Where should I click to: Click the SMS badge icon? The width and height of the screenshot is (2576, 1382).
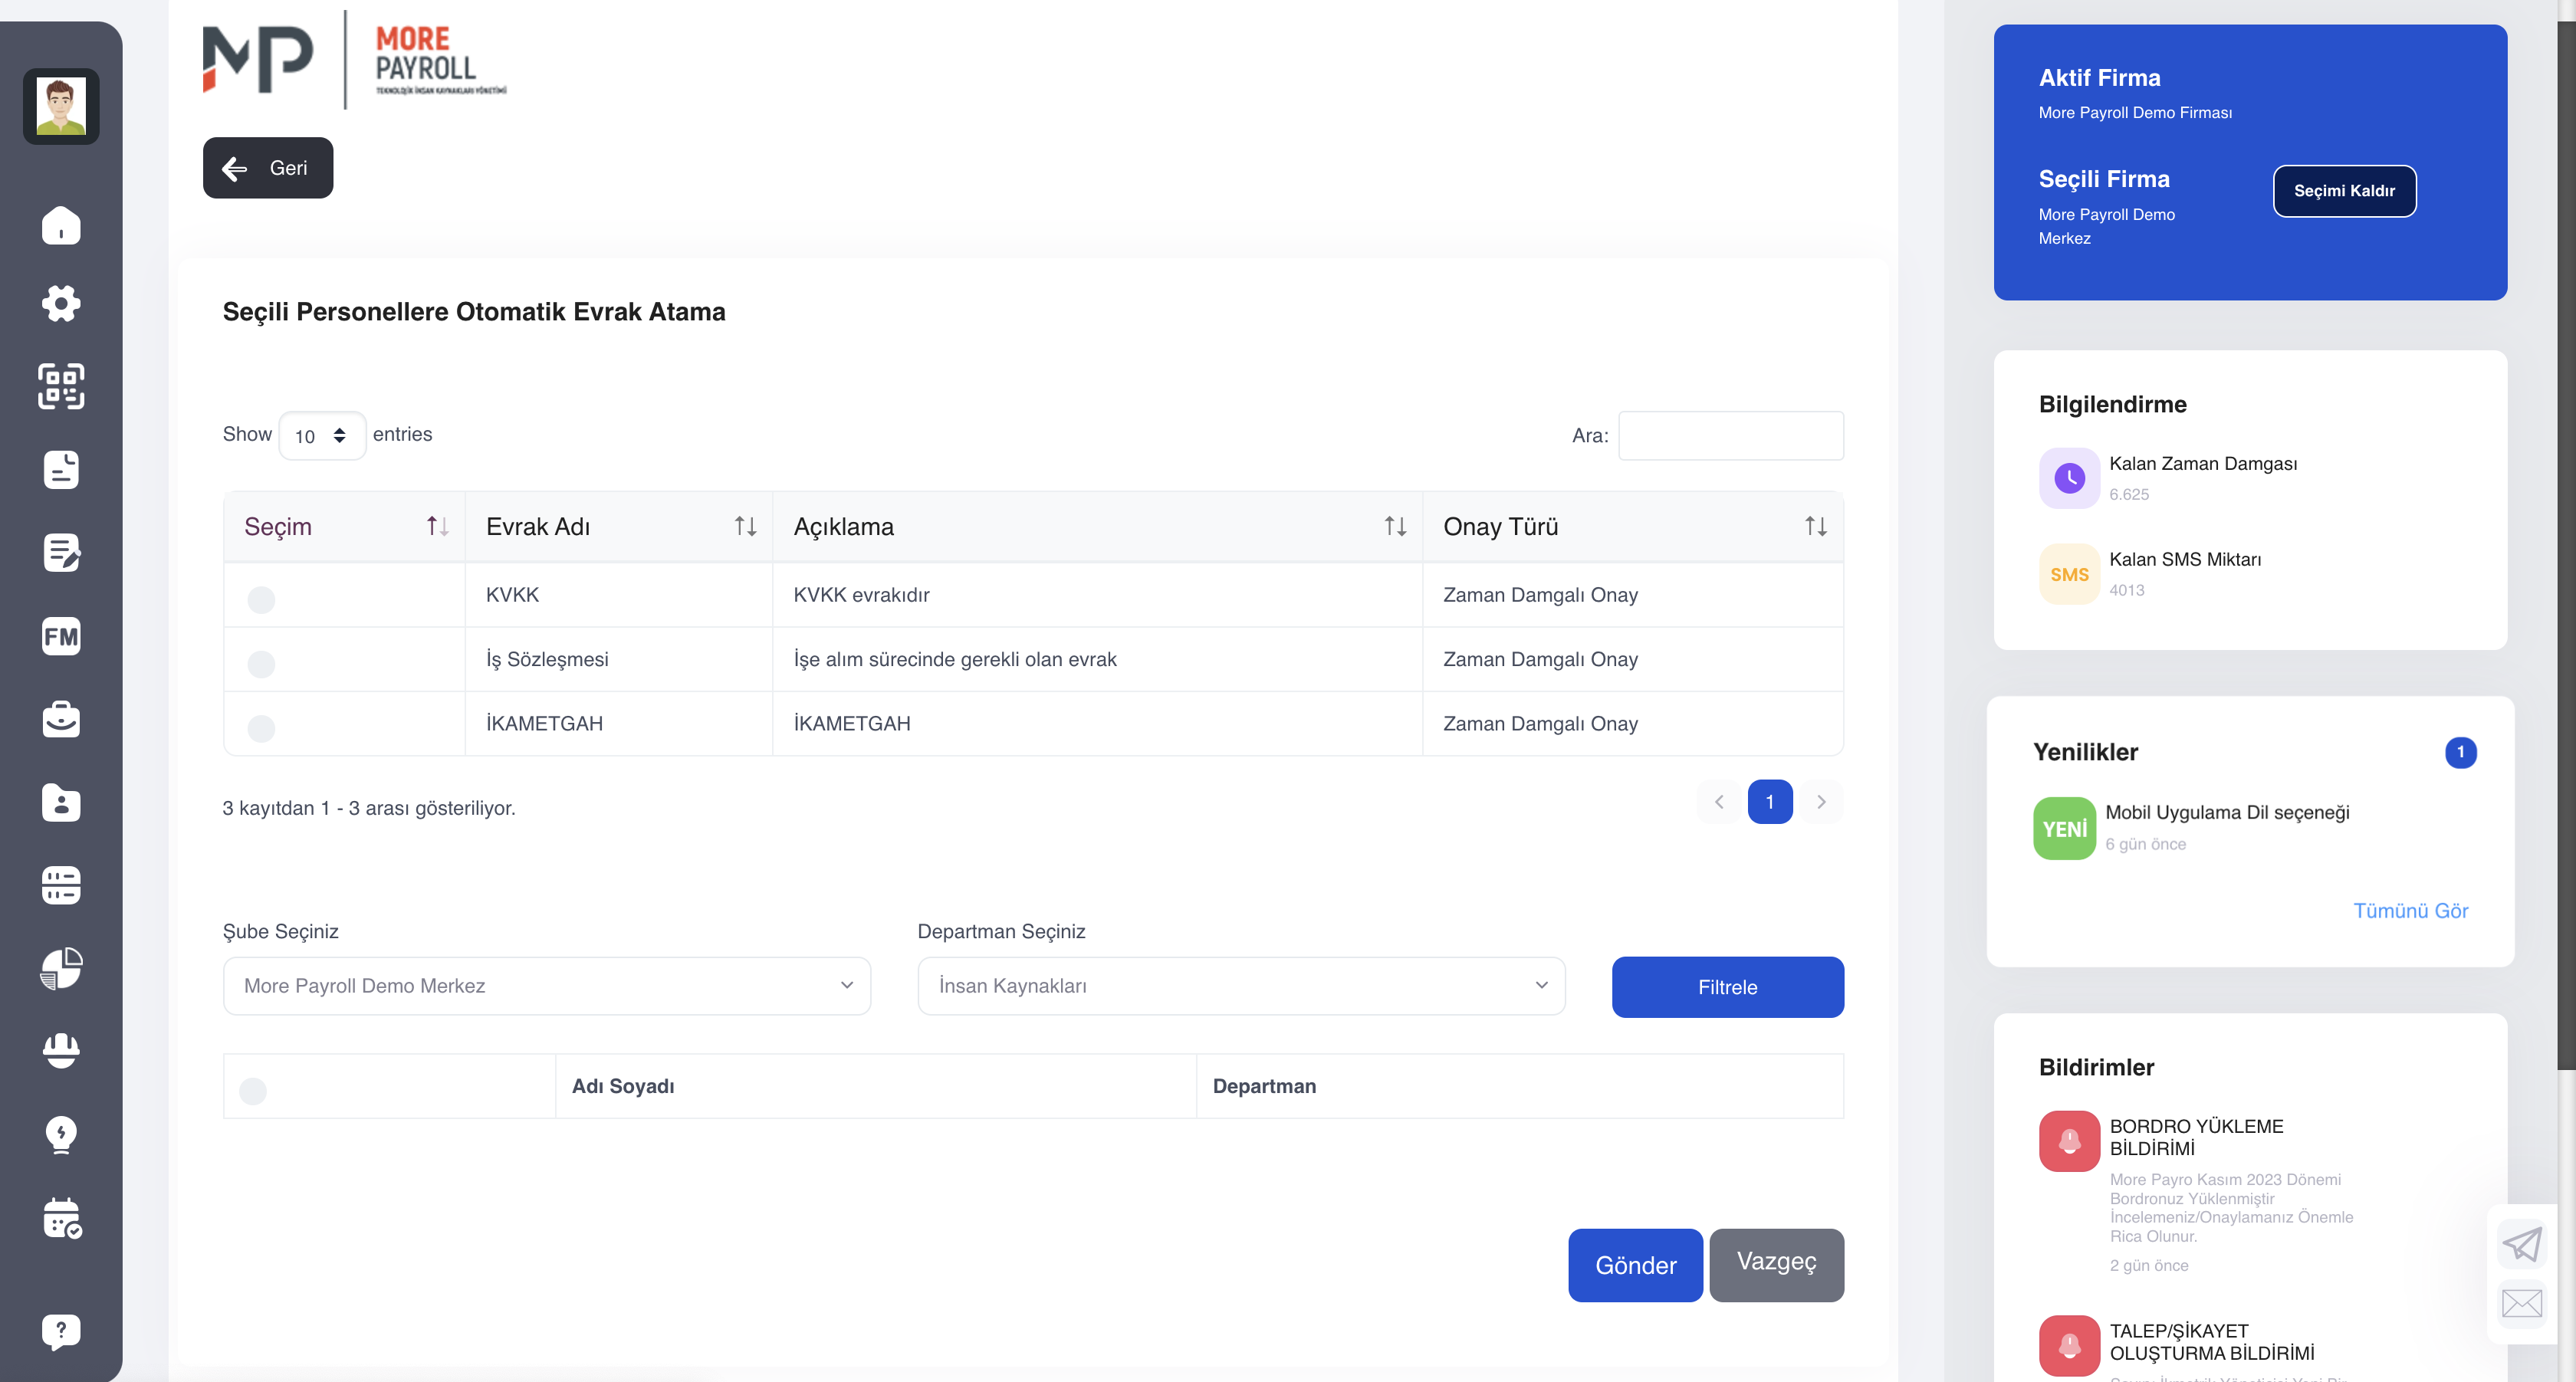2069,574
